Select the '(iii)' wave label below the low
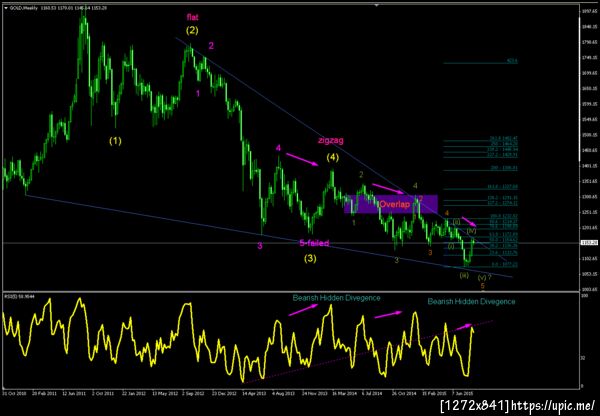 pos(464,275)
